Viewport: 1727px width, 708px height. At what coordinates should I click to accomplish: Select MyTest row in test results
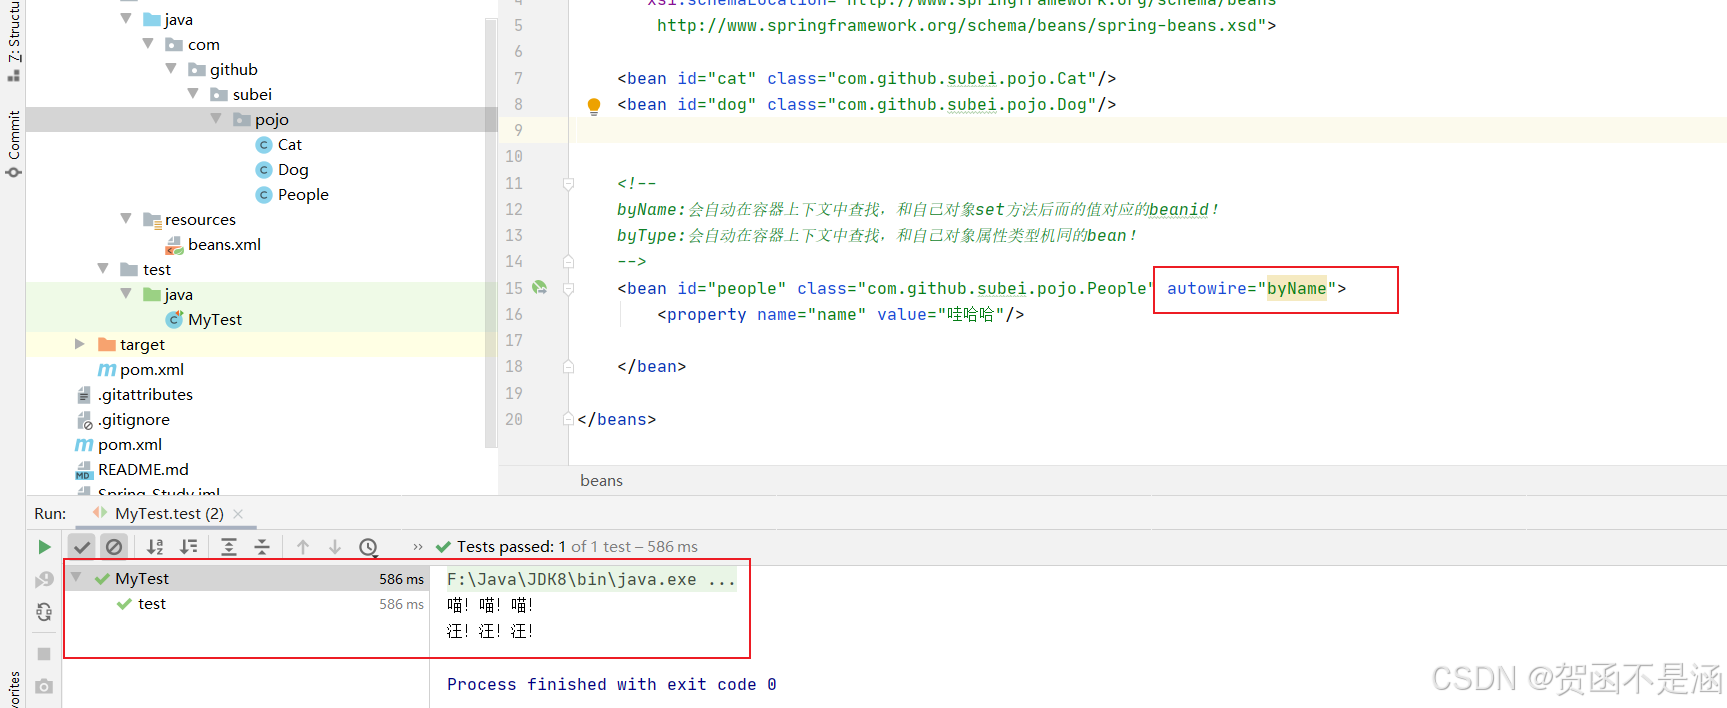tap(246, 578)
